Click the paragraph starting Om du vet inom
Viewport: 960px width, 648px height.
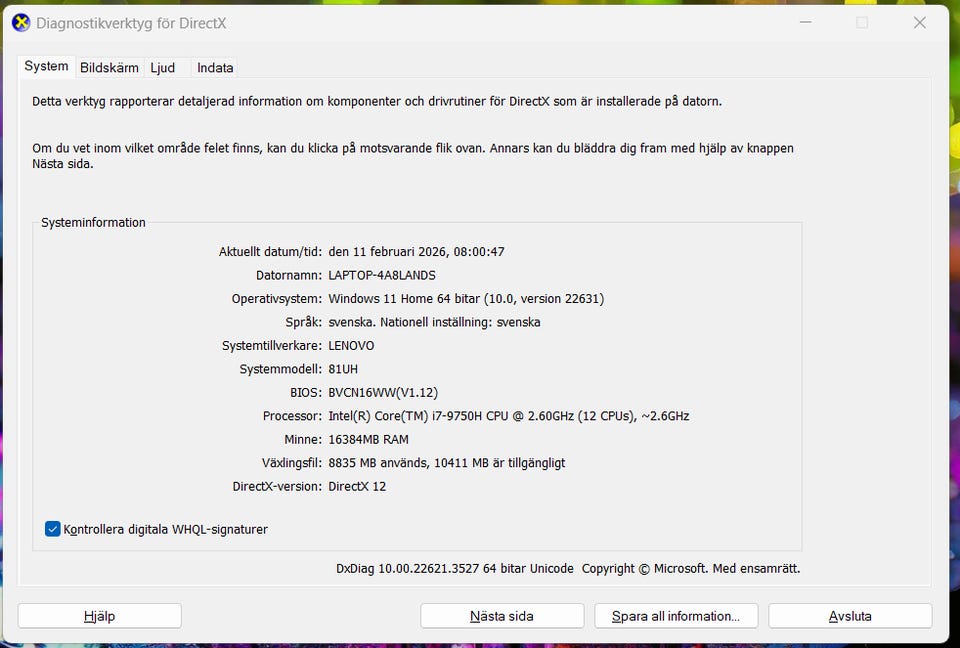click(x=413, y=156)
